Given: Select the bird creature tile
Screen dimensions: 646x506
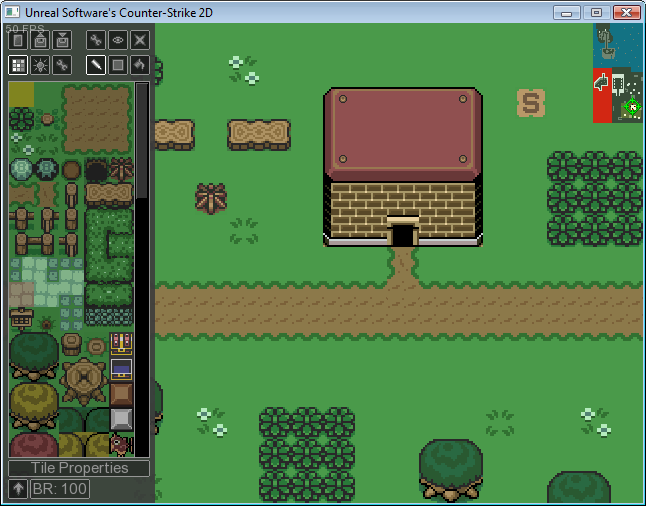Looking at the screenshot, I should pyautogui.click(x=121, y=444).
